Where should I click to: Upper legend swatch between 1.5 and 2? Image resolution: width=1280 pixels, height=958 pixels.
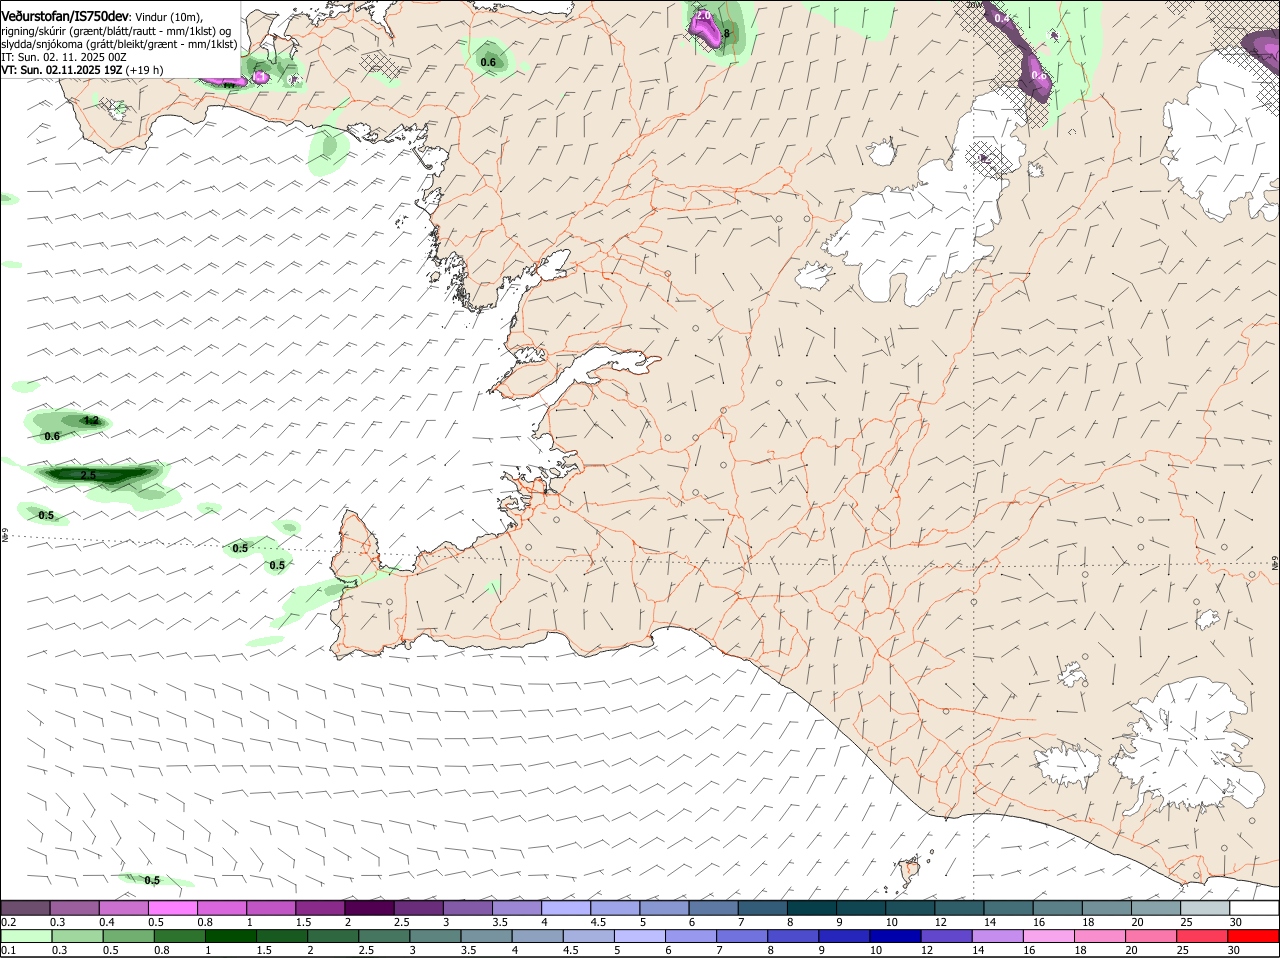(x=320, y=908)
